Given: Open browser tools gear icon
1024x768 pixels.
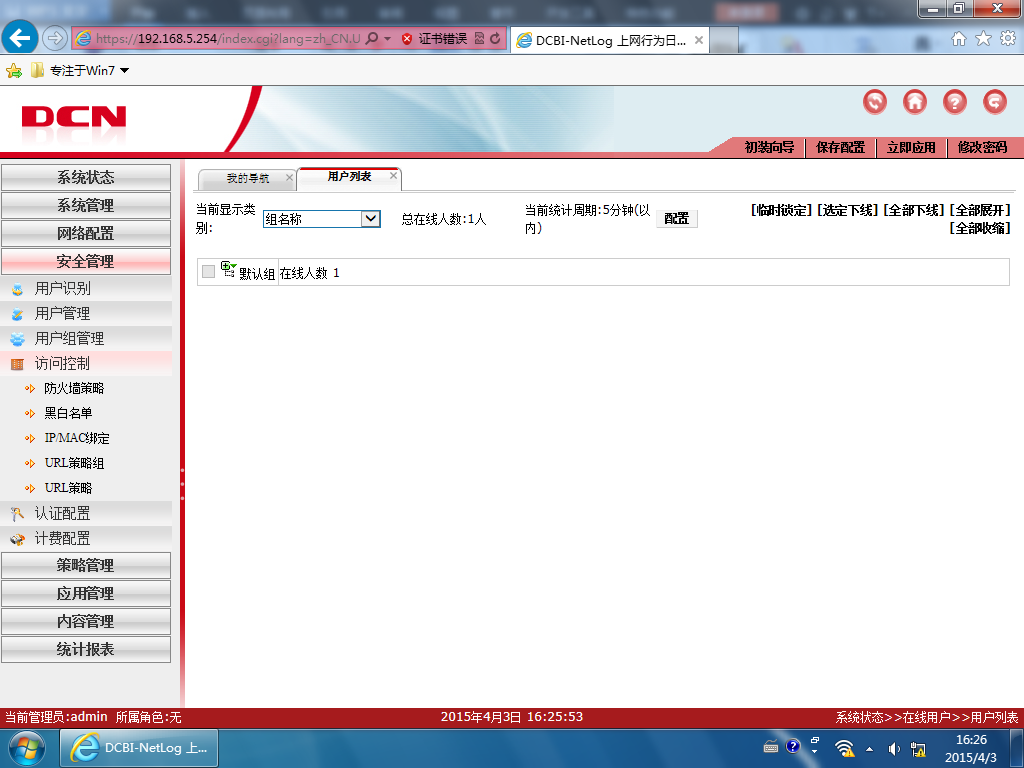Looking at the screenshot, I should [x=1008, y=39].
